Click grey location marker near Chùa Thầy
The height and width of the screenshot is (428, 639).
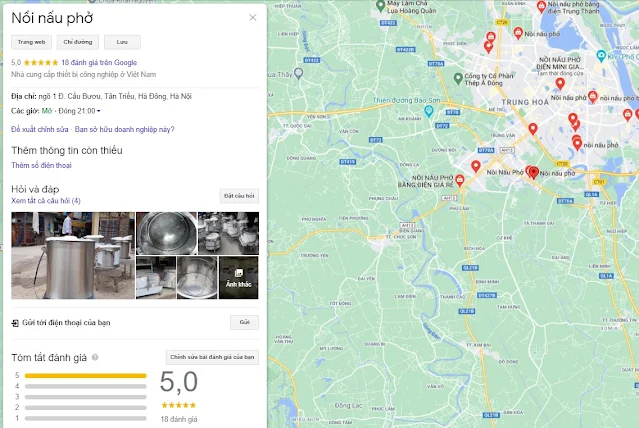pos(299,73)
